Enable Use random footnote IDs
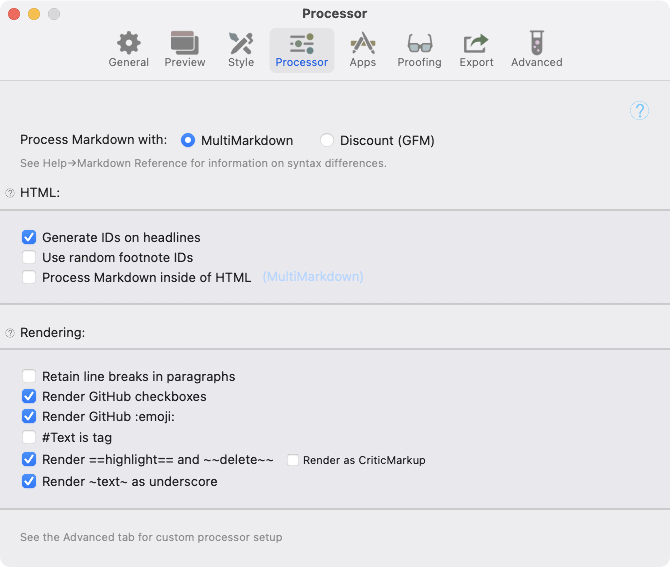The width and height of the screenshot is (670, 567). coord(29,257)
